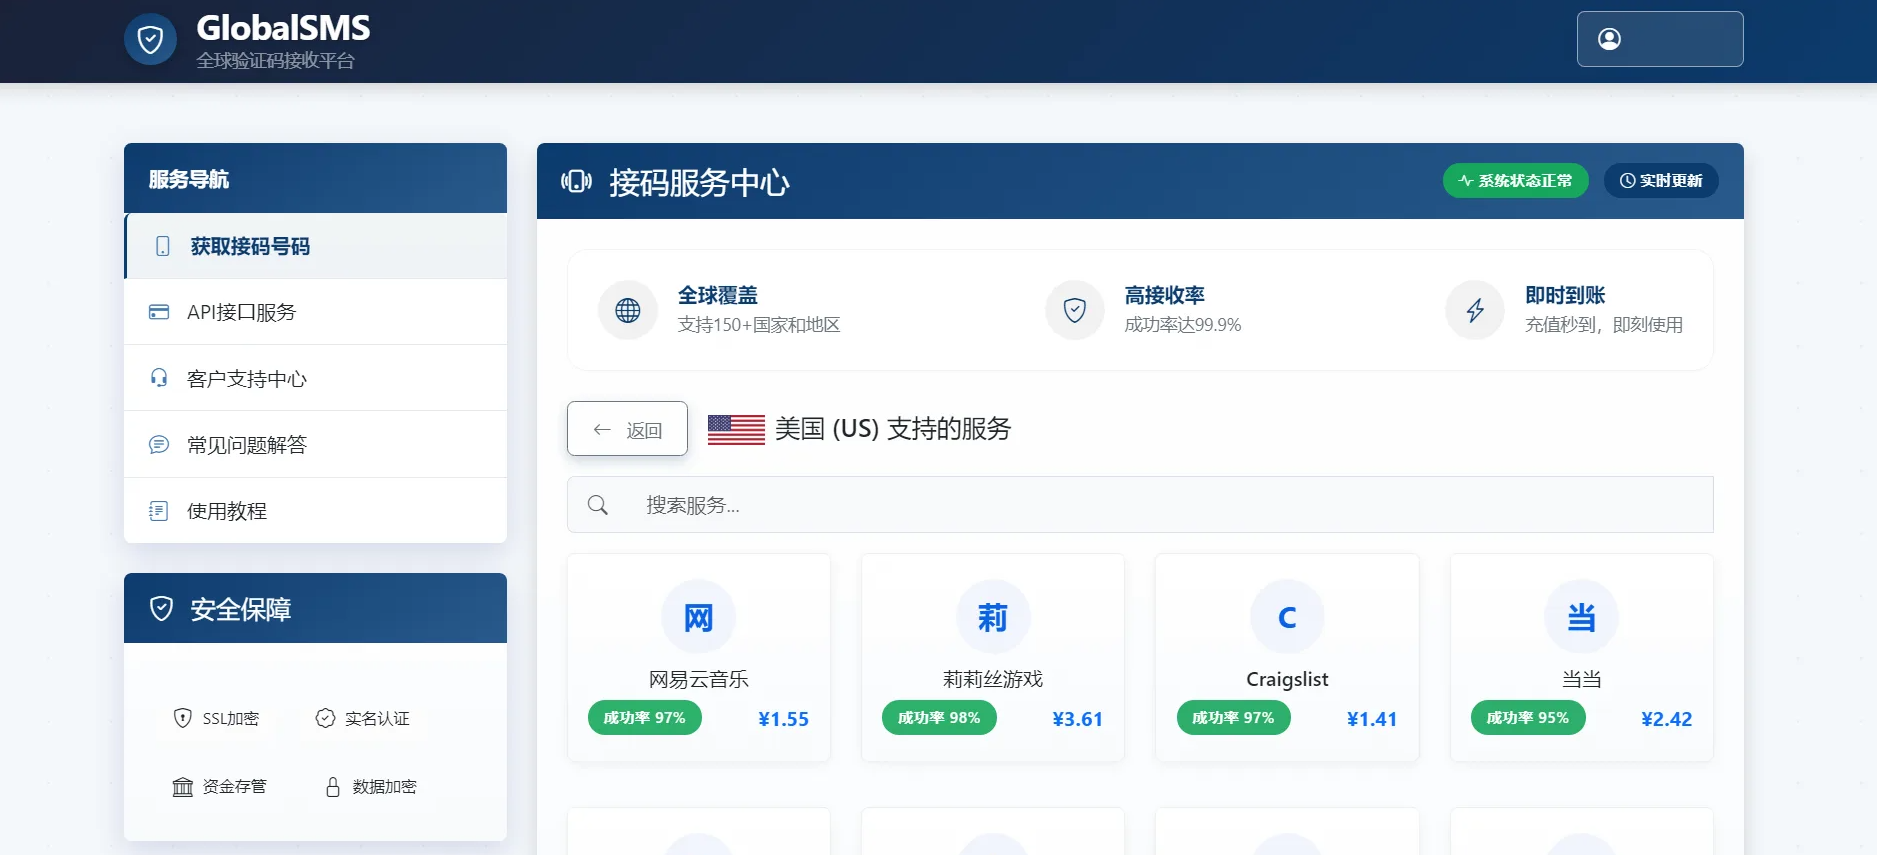Open 常见问题解答 menu item

coord(316,445)
